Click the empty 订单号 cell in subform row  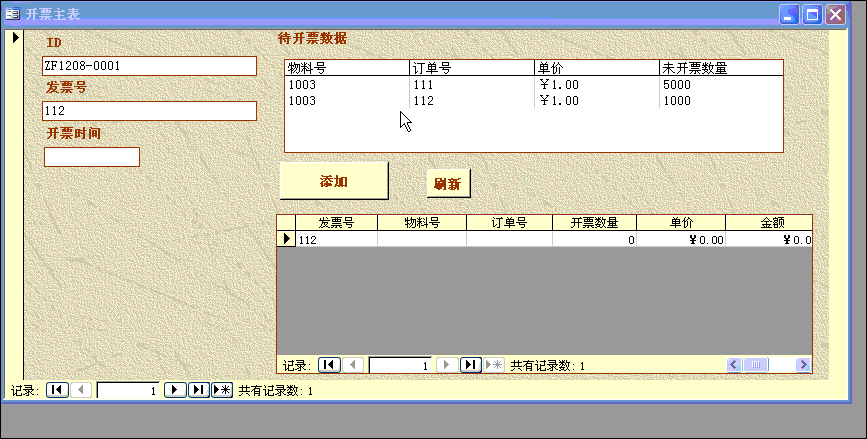coord(509,239)
